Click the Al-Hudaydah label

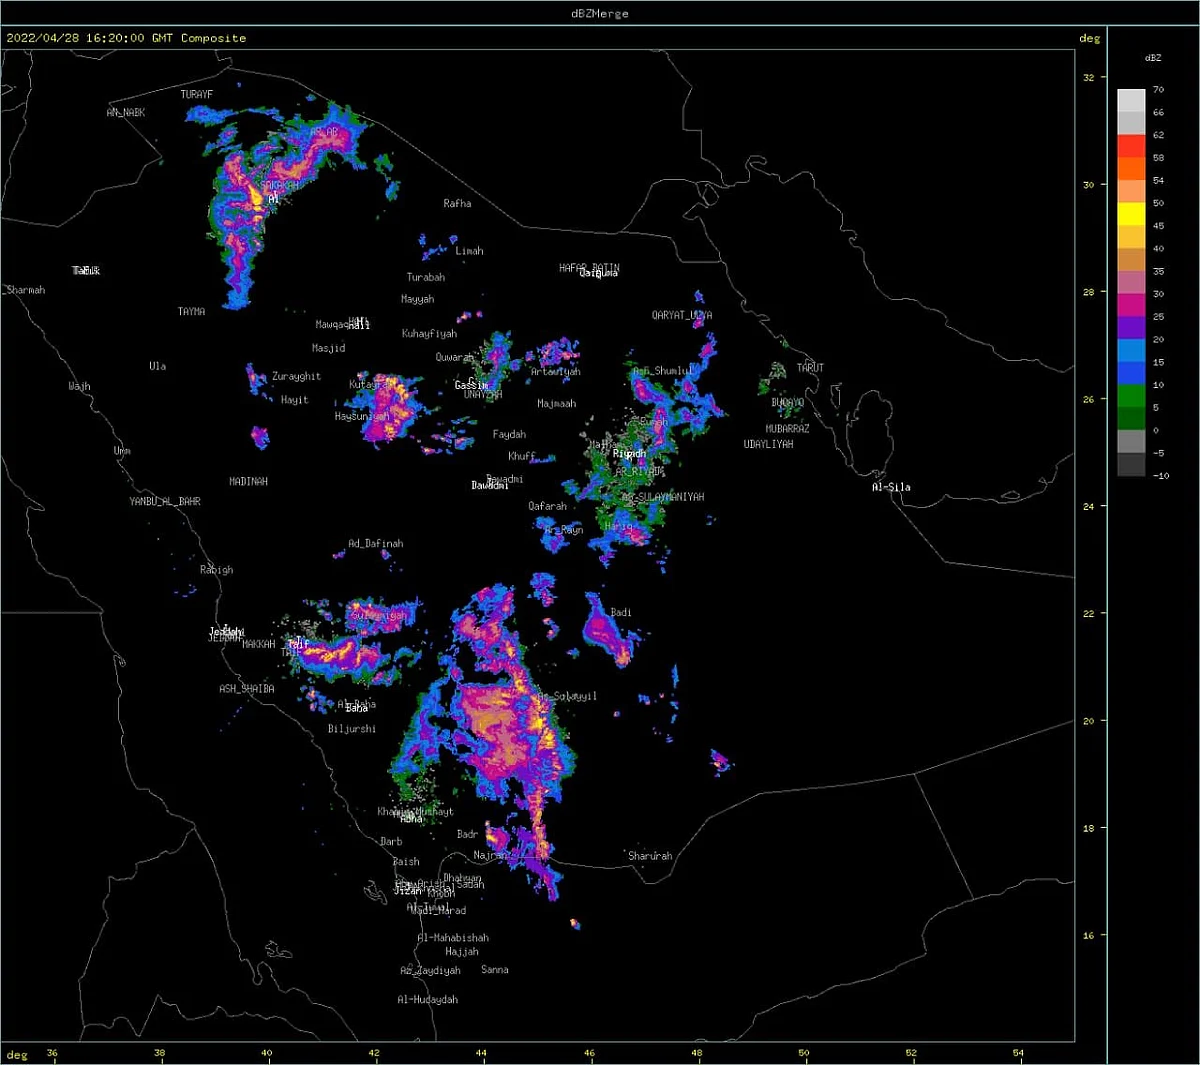tap(428, 1000)
